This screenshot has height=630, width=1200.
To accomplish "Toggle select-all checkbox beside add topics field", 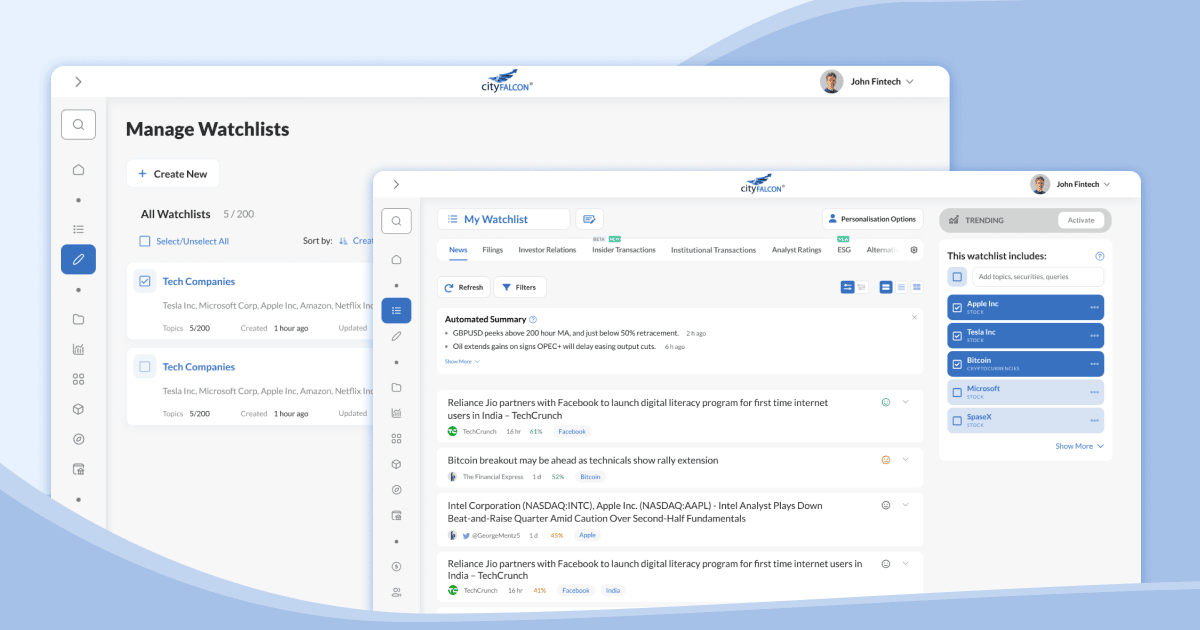I will pyautogui.click(x=957, y=277).
